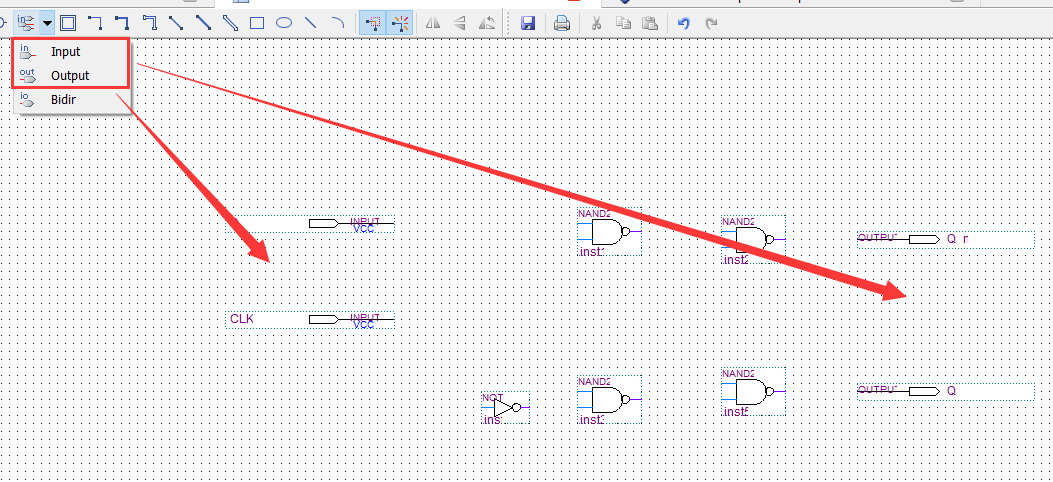Open the Pin tool dropdown arrow
The image size is (1053, 482).
point(47,23)
